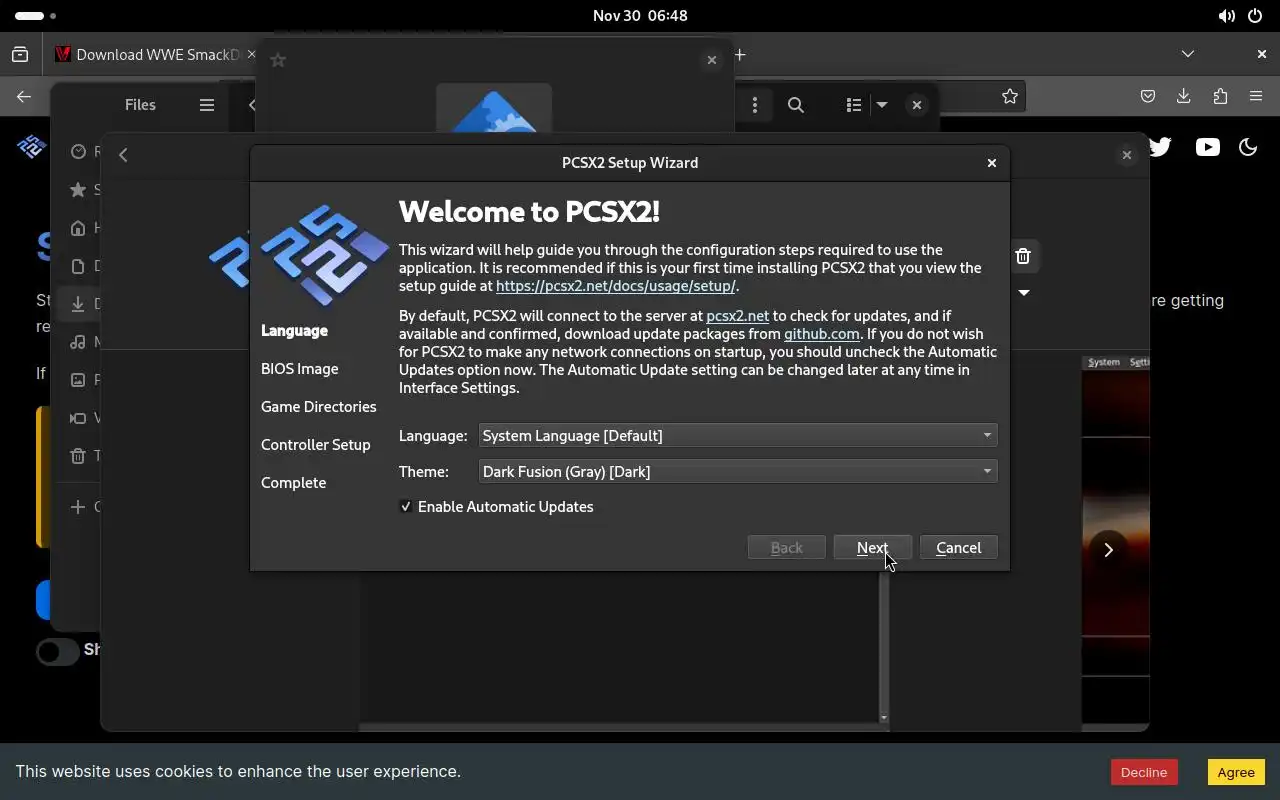Click the vertical scrollbar in the background window
1280x800 pixels.
click(x=883, y=645)
